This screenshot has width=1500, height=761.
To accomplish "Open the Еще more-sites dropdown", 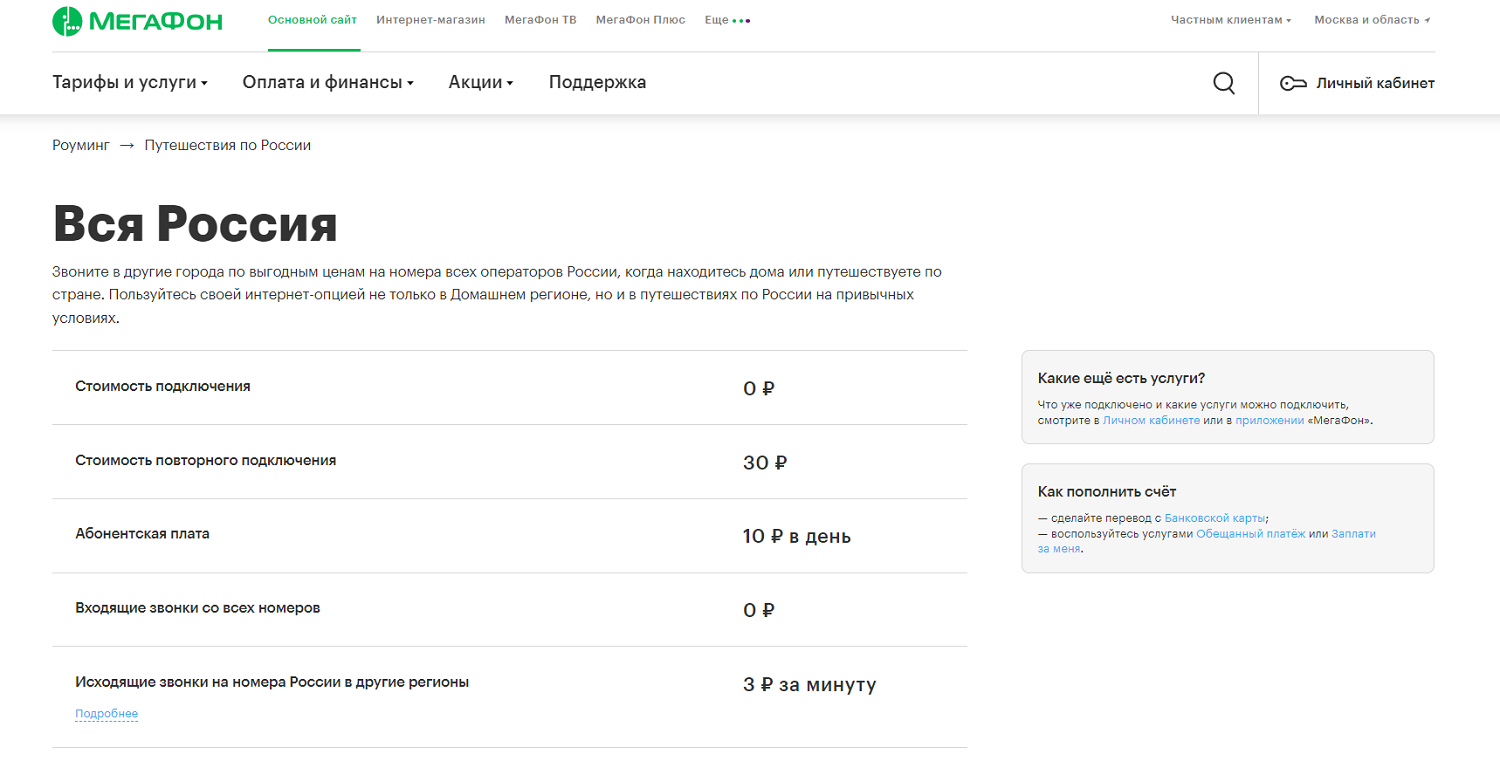I will [x=727, y=20].
